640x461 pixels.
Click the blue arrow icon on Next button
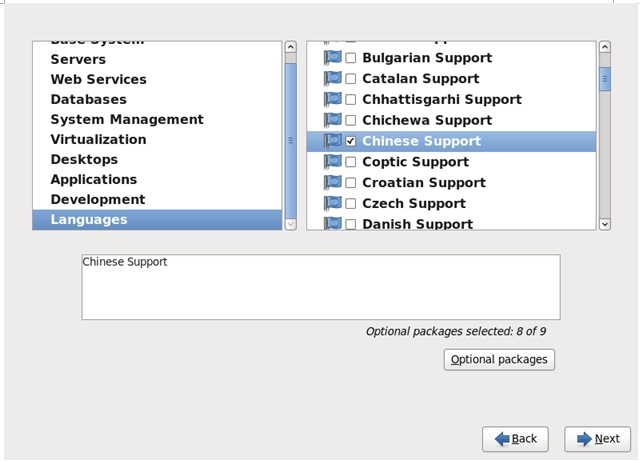(x=584, y=439)
